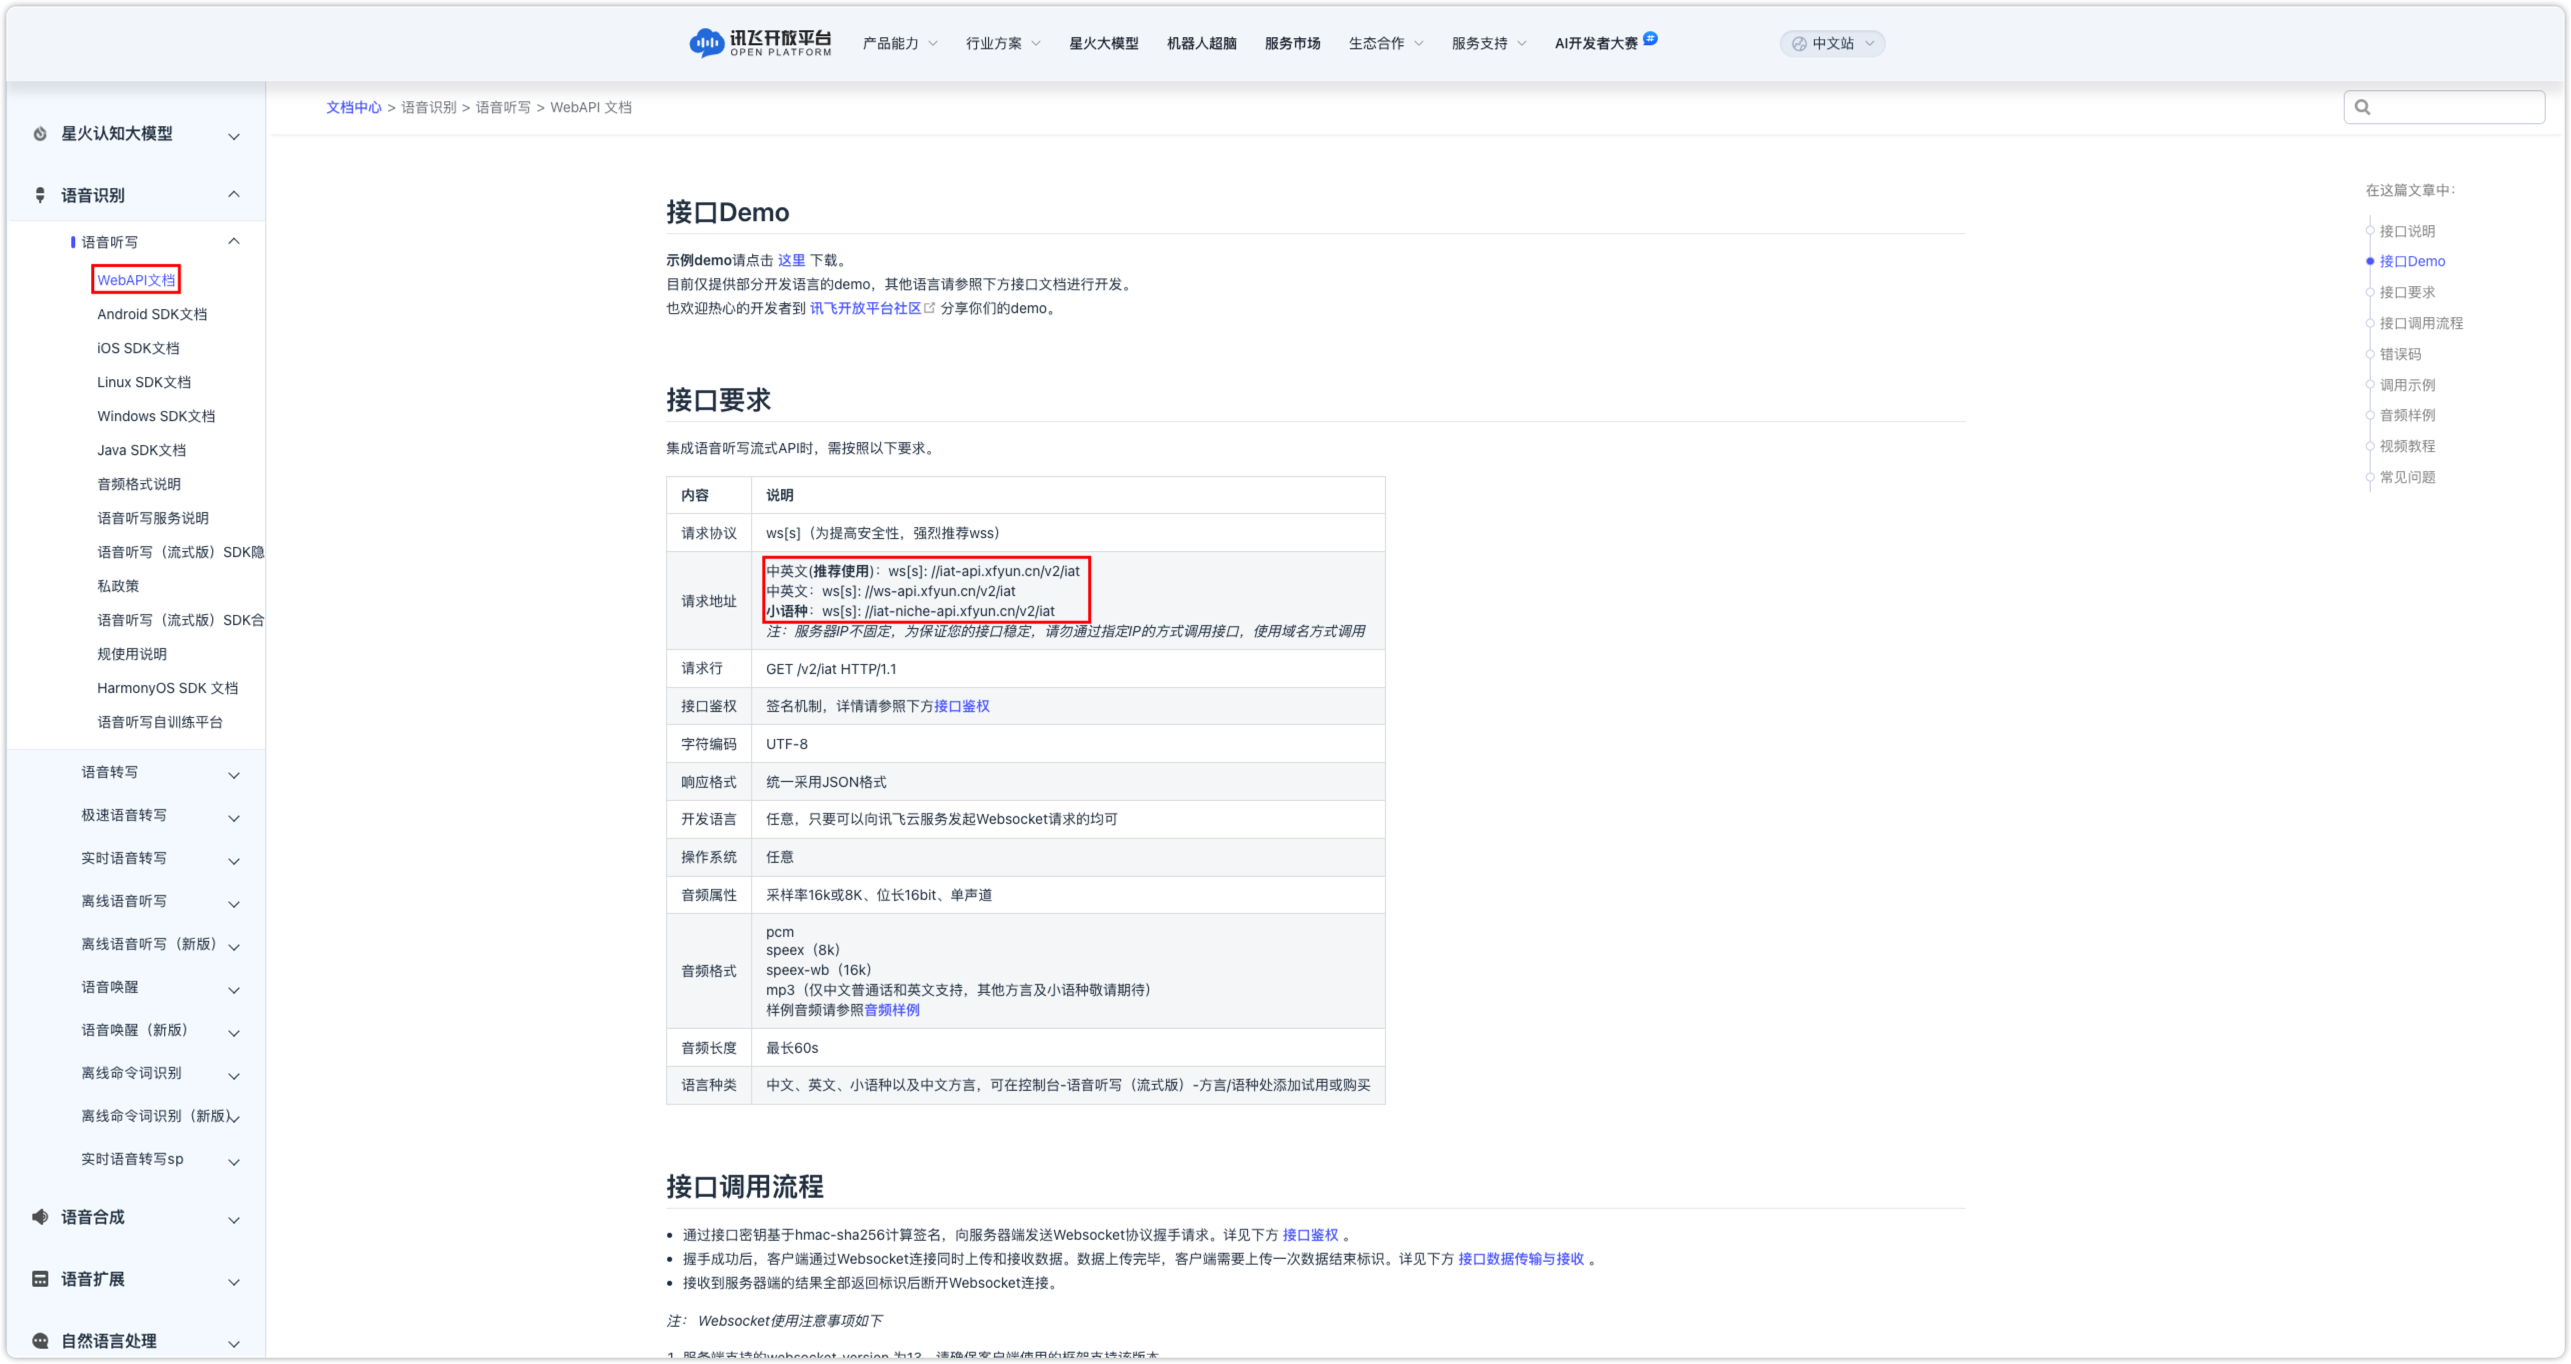The image size is (2571, 1364).
Task: Click the 讯飞开放平台 logo
Action: pyautogui.click(x=759, y=43)
